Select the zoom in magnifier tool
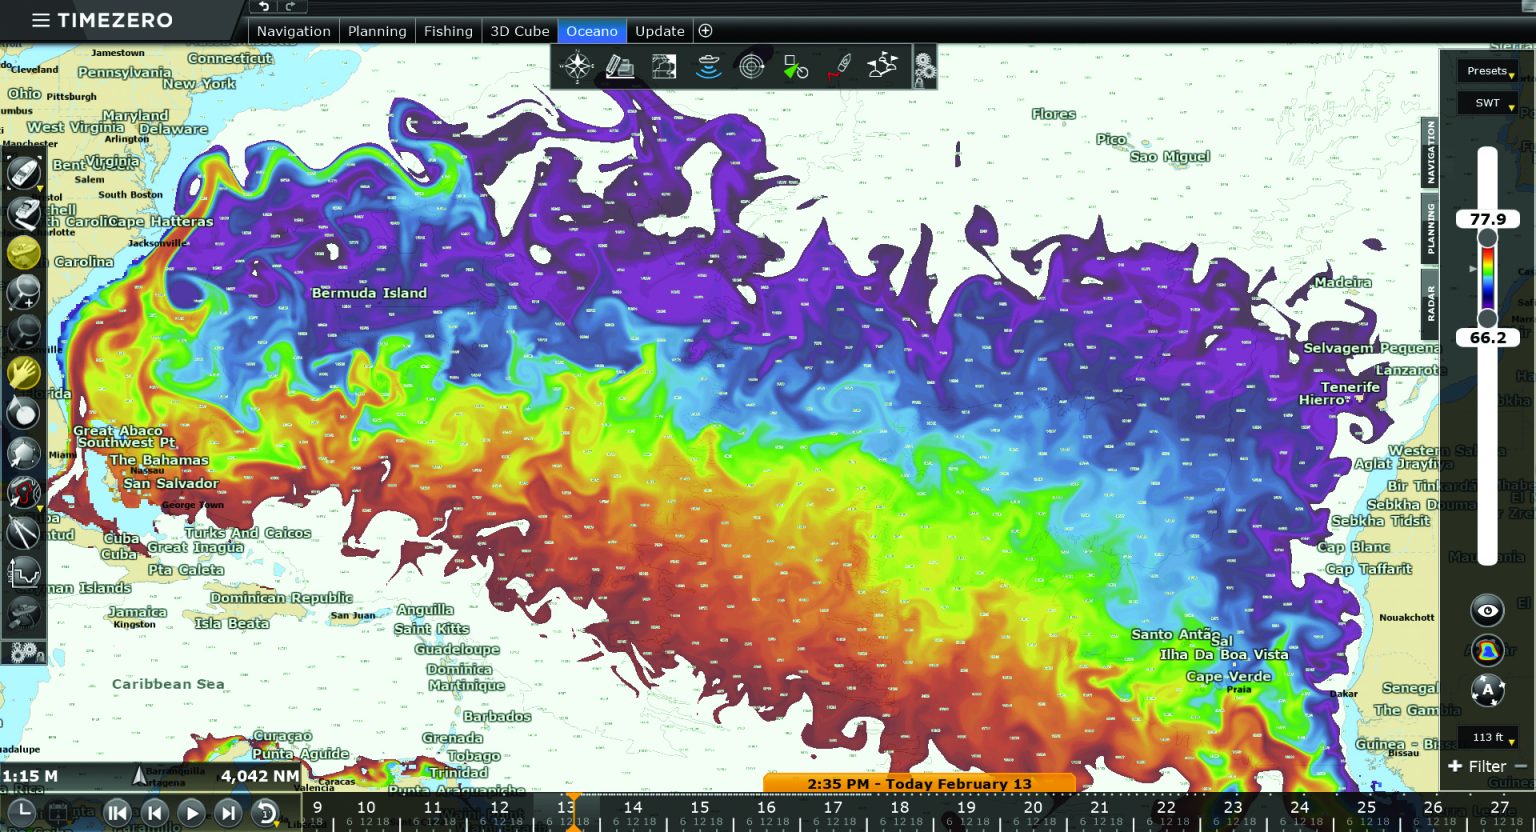Screen dimensions: 1536x832 click(23, 292)
